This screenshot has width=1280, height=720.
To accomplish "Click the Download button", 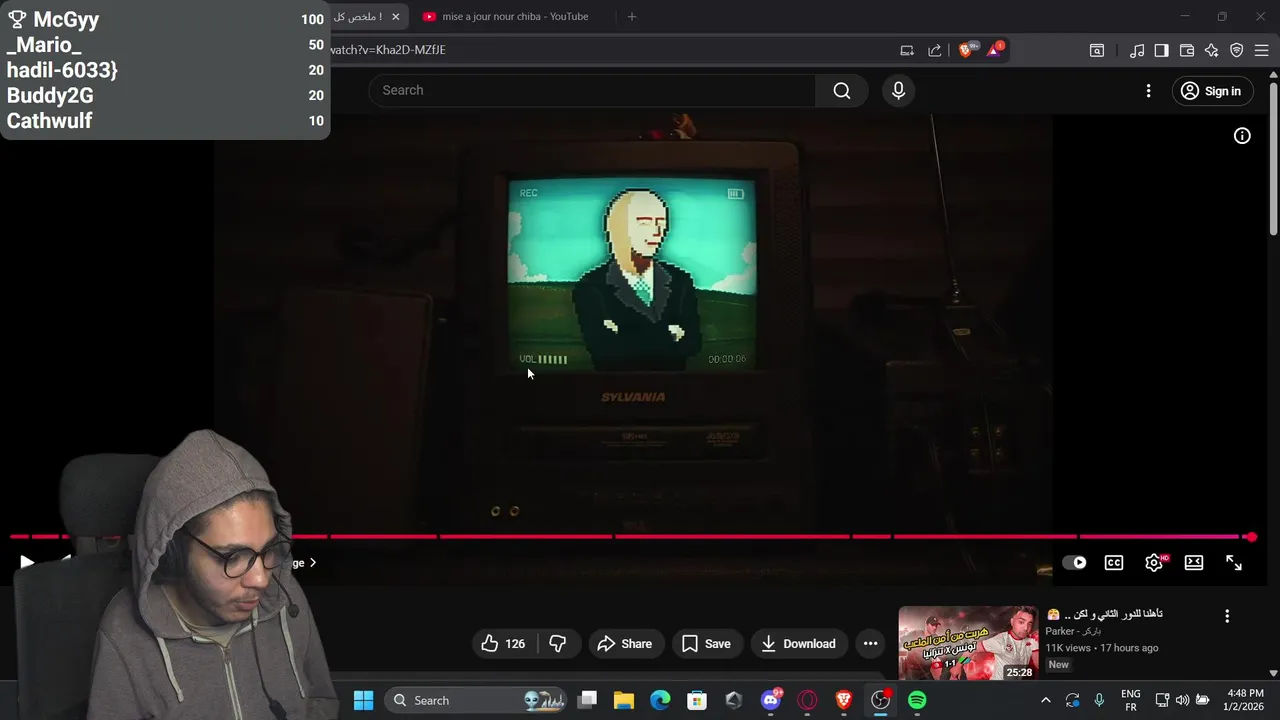I will 798,644.
